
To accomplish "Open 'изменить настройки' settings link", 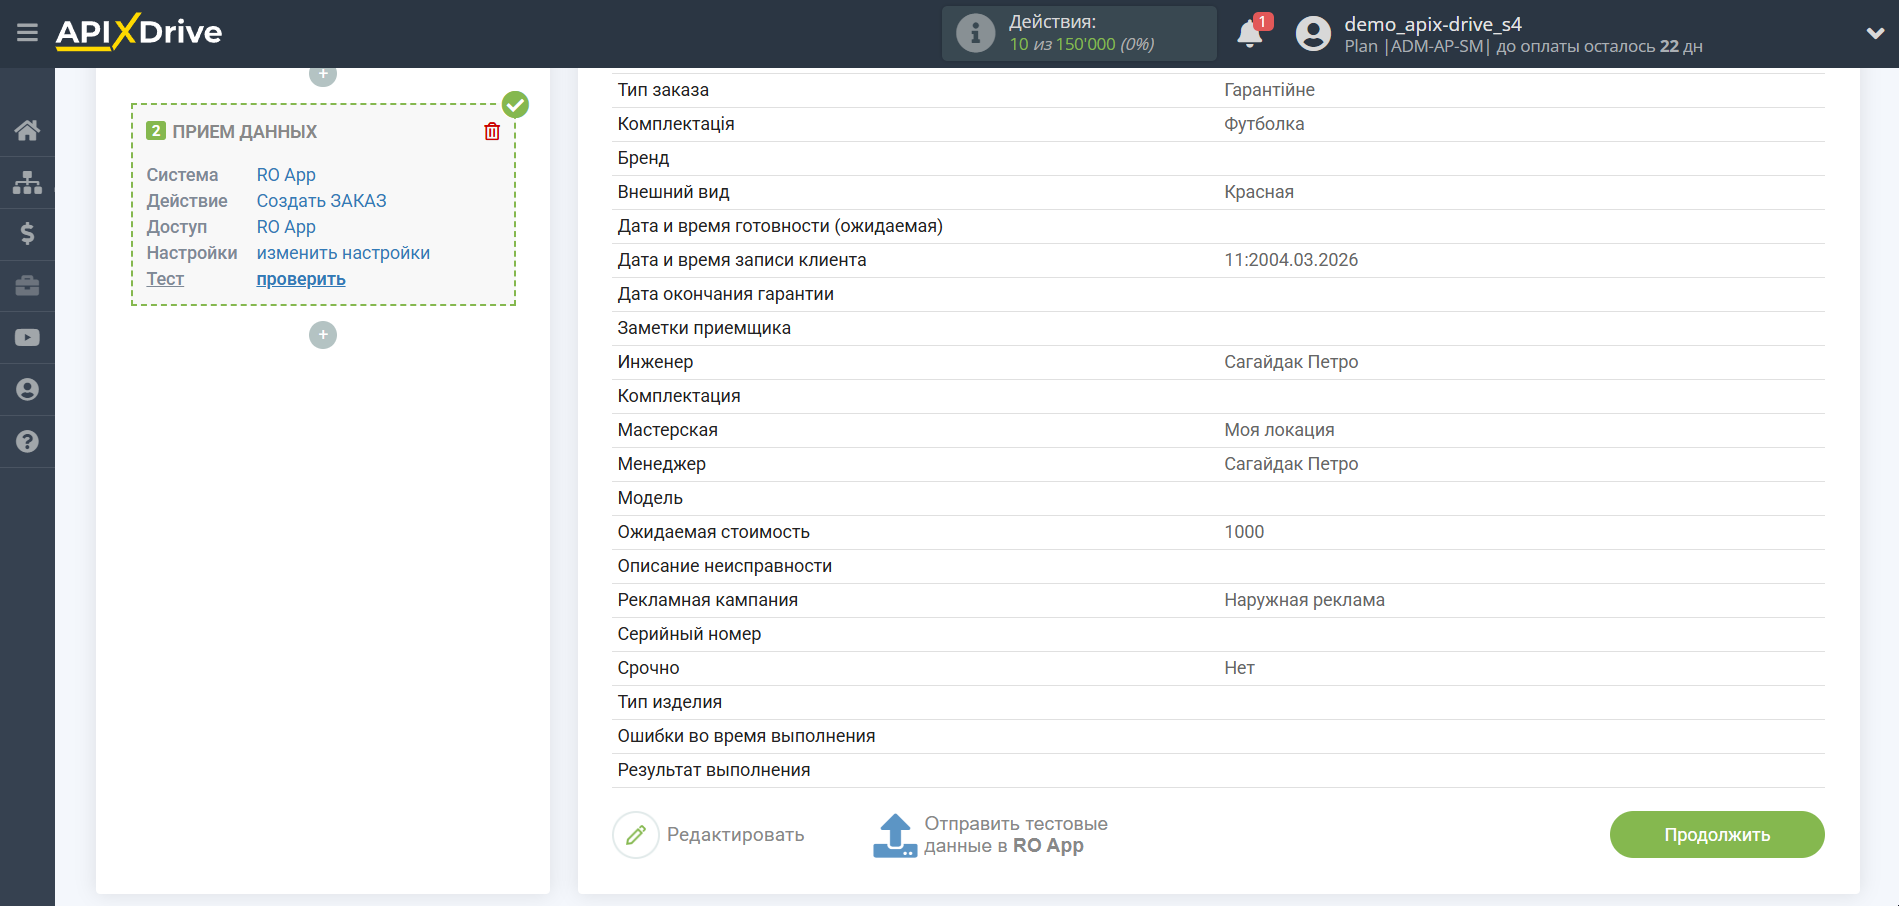I will point(342,253).
